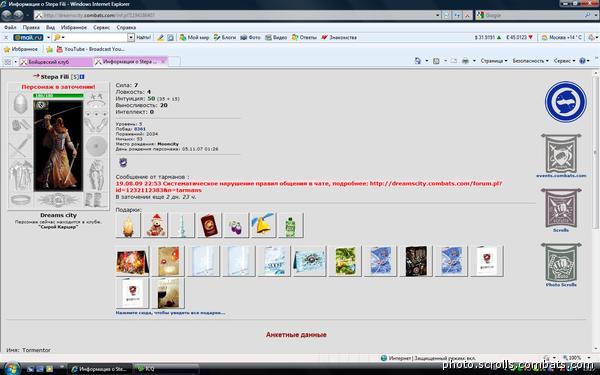600x375 pixels.
Task: Click the Избранное star favorites button
Action: [21, 49]
